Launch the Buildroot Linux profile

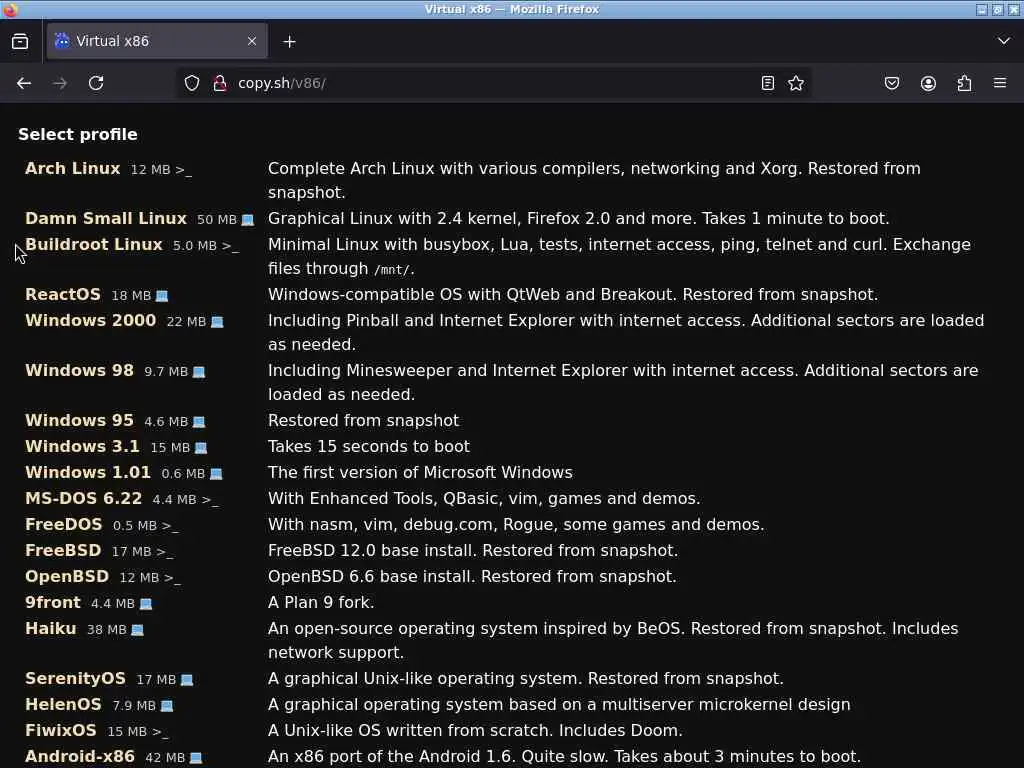coord(93,244)
